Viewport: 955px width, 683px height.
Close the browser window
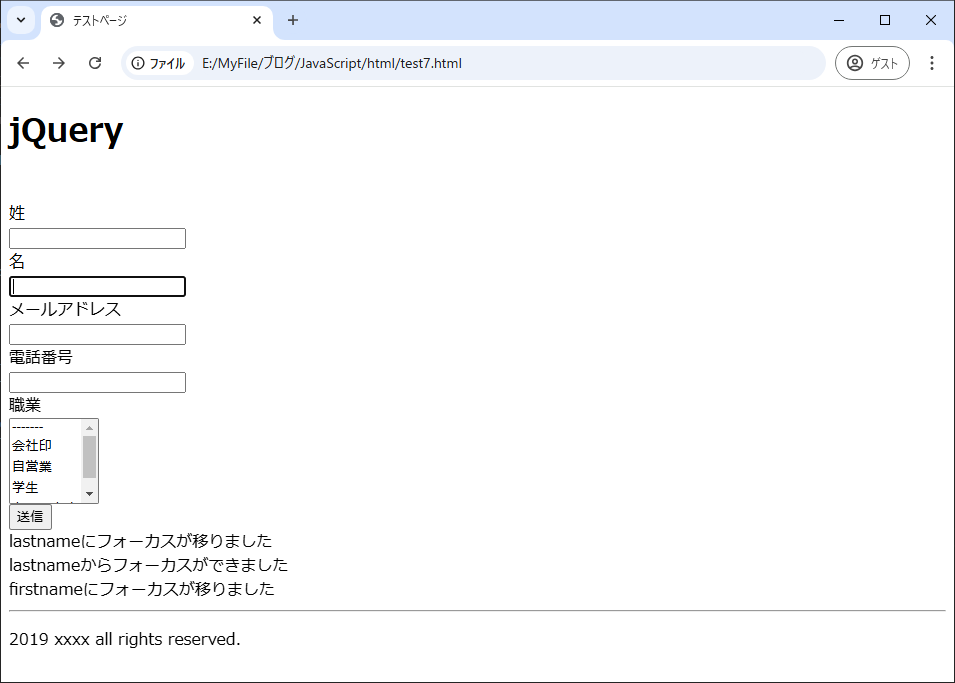coord(931,20)
